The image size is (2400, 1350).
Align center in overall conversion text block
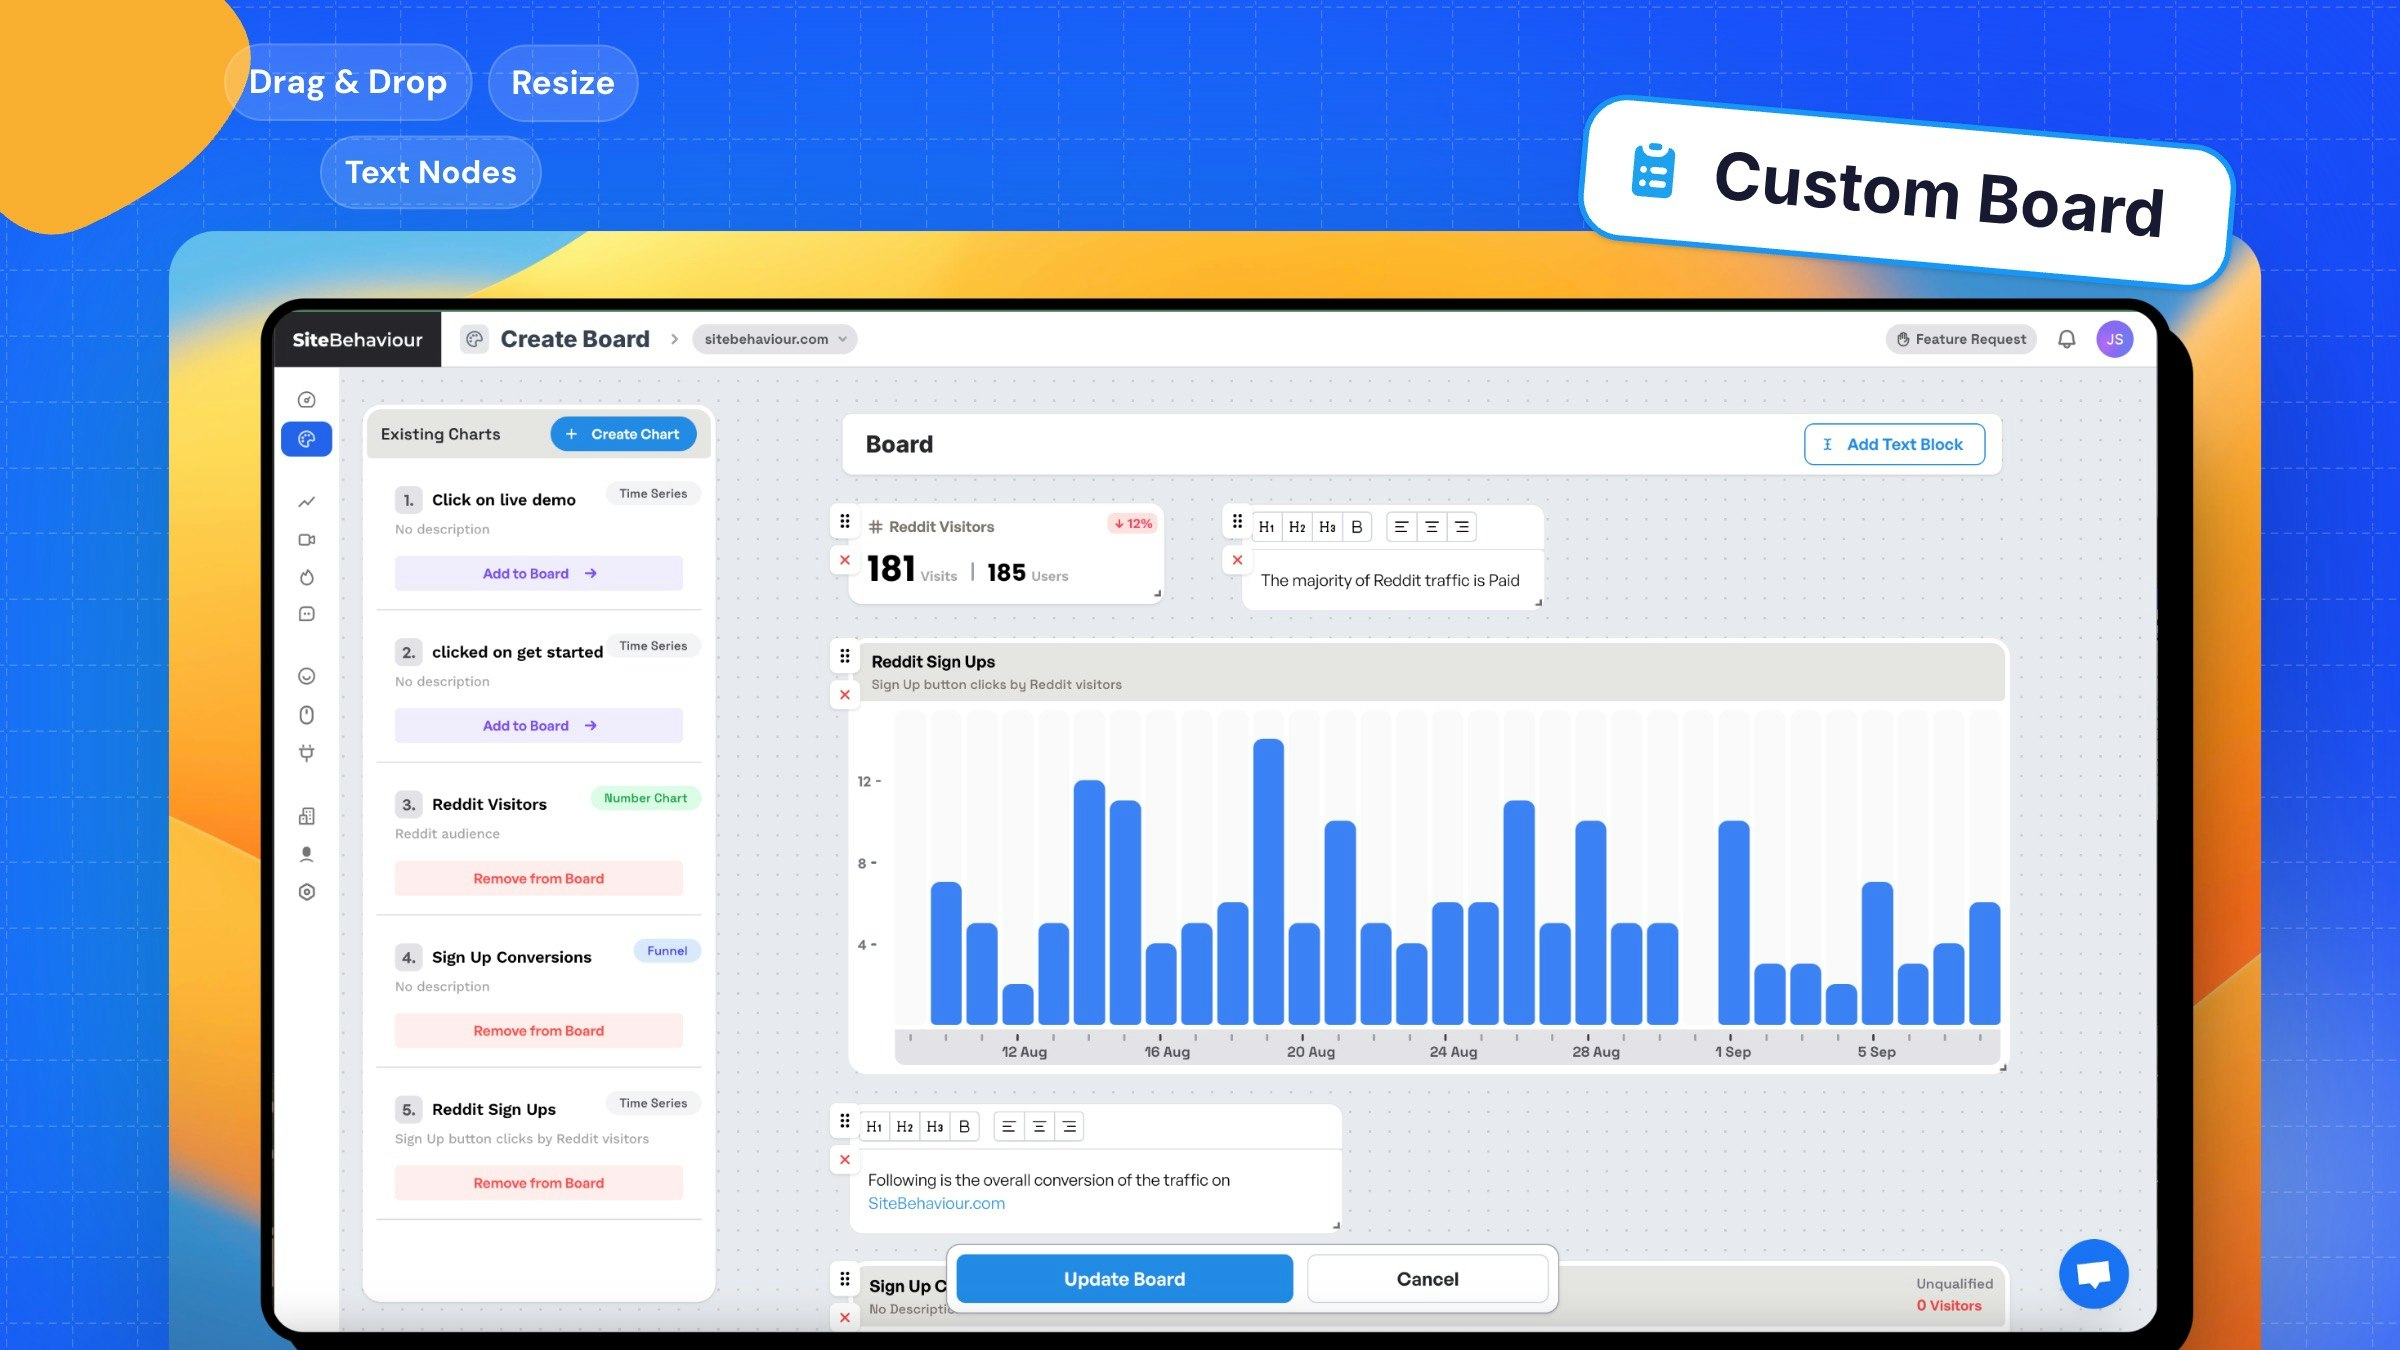[1040, 1127]
